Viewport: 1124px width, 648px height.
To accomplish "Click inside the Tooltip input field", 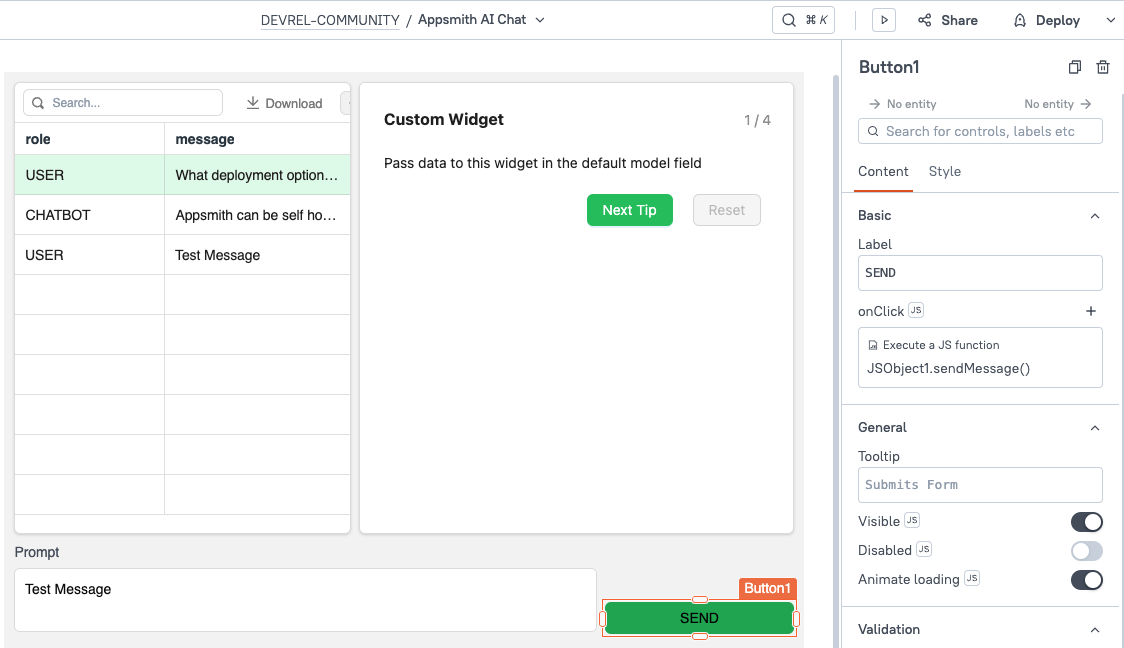I will point(980,485).
